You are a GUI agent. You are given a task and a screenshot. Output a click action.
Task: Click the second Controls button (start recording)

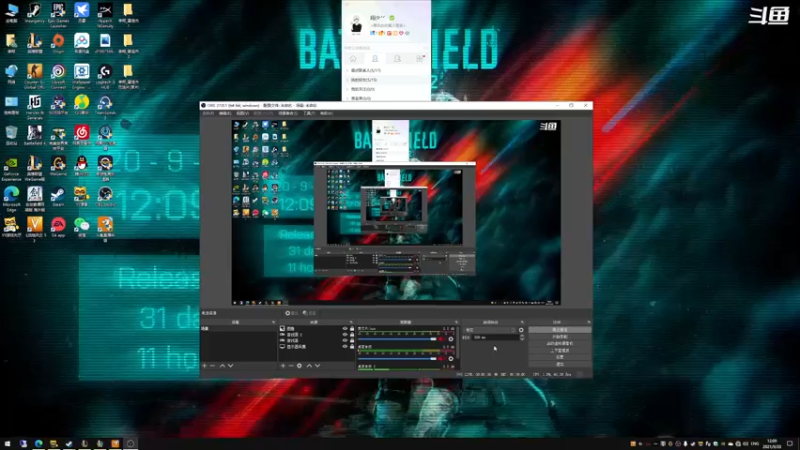click(x=560, y=337)
